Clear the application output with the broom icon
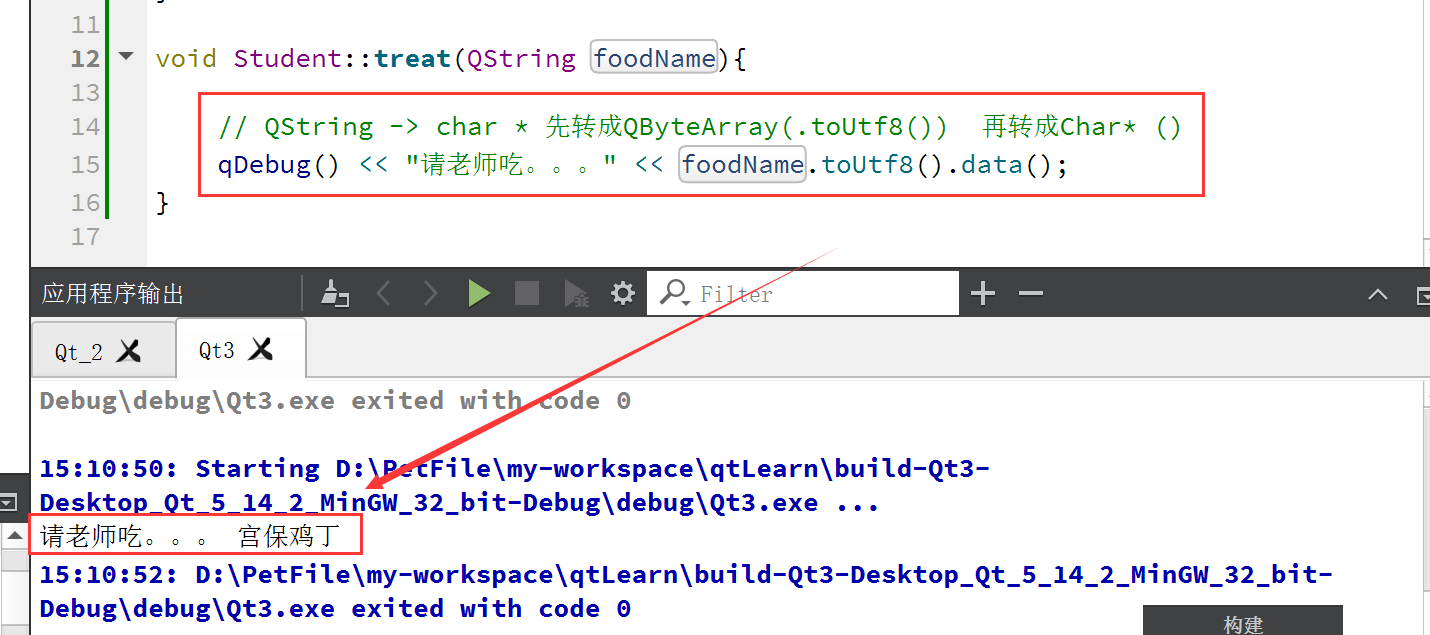This screenshot has height=635, width=1430. [x=335, y=293]
